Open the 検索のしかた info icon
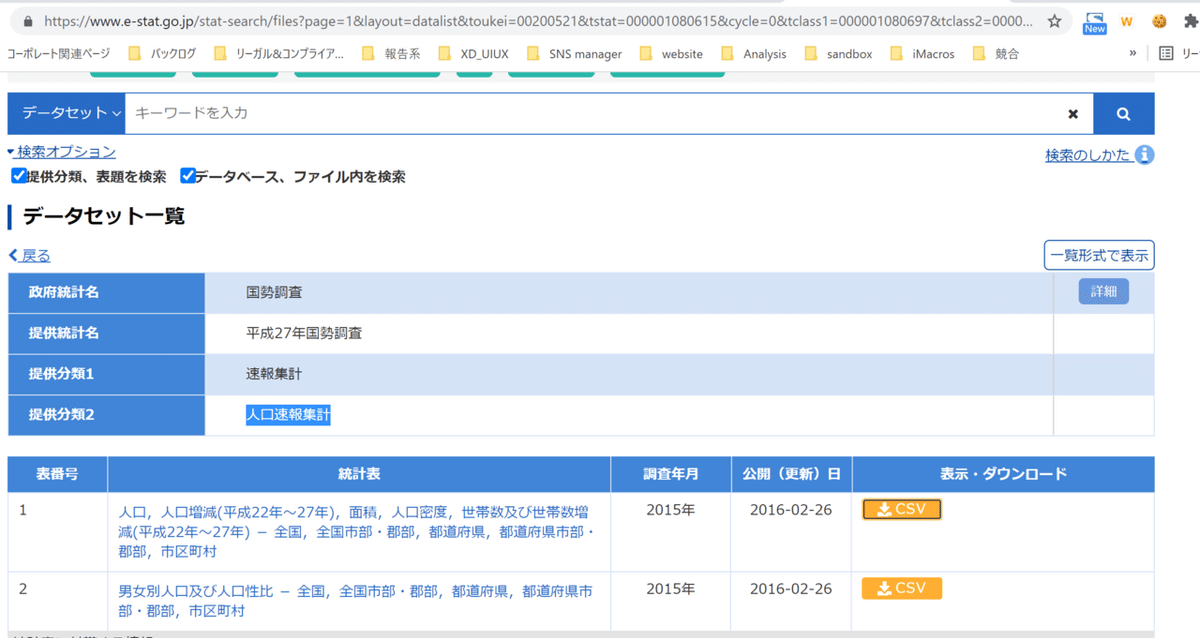Viewport: 1200px width, 638px height. coord(1146,154)
